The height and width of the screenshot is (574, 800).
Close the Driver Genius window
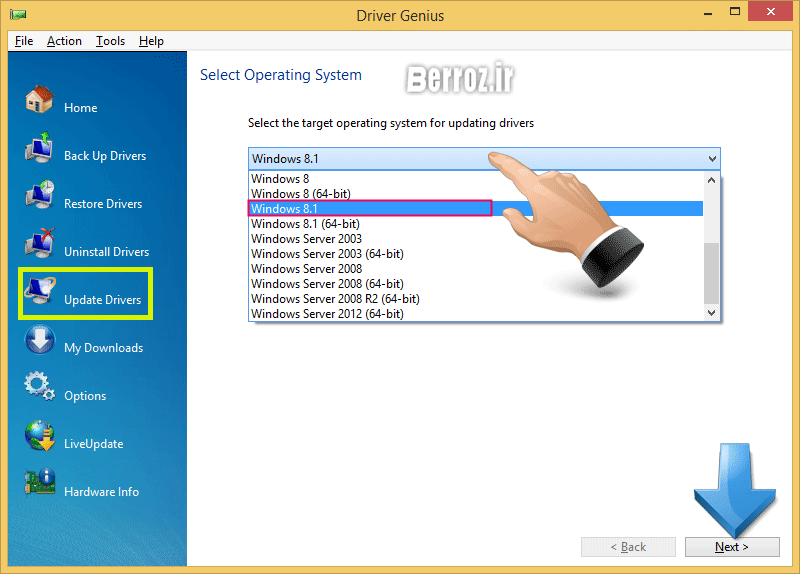[770, 11]
